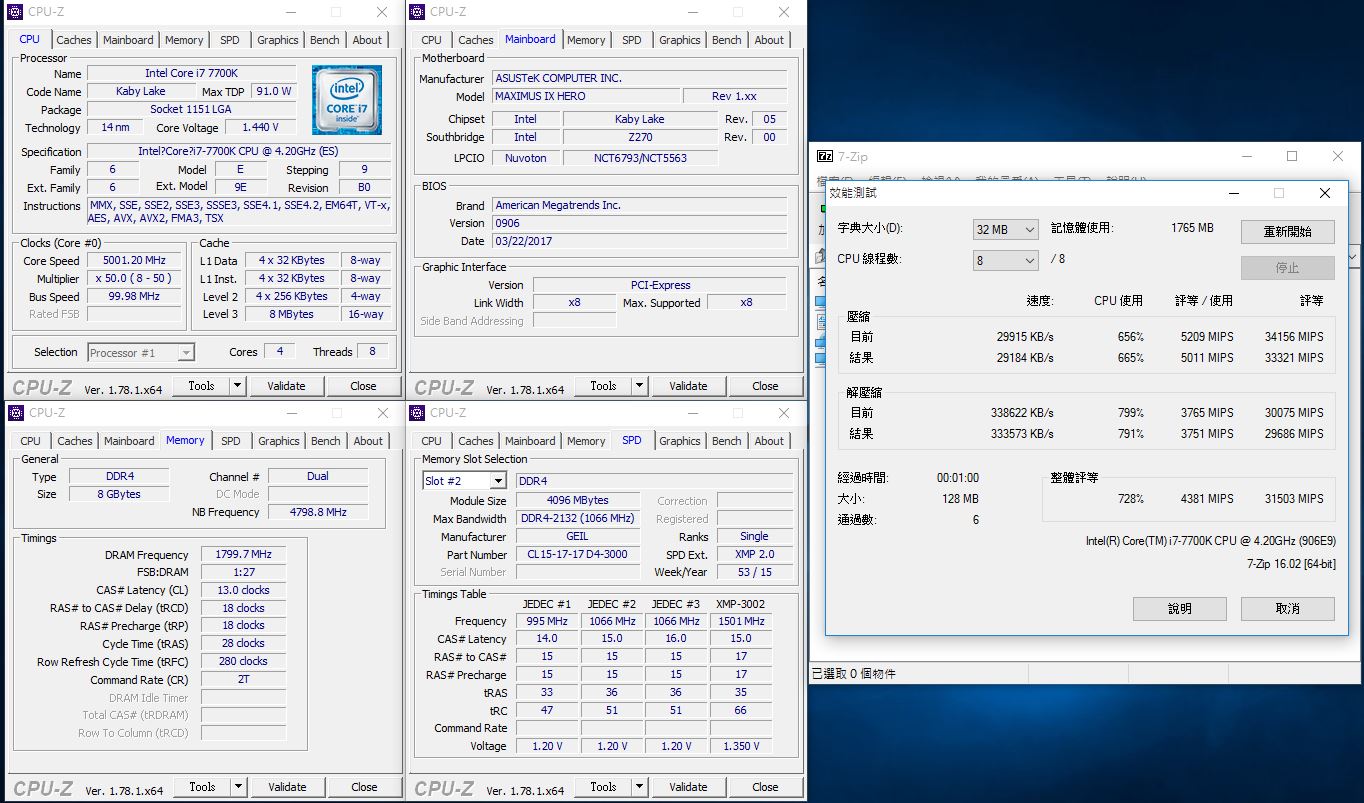Click the Memory Type field DDR4 in the Memory window
This screenshot has height=803, width=1364.
(x=119, y=477)
